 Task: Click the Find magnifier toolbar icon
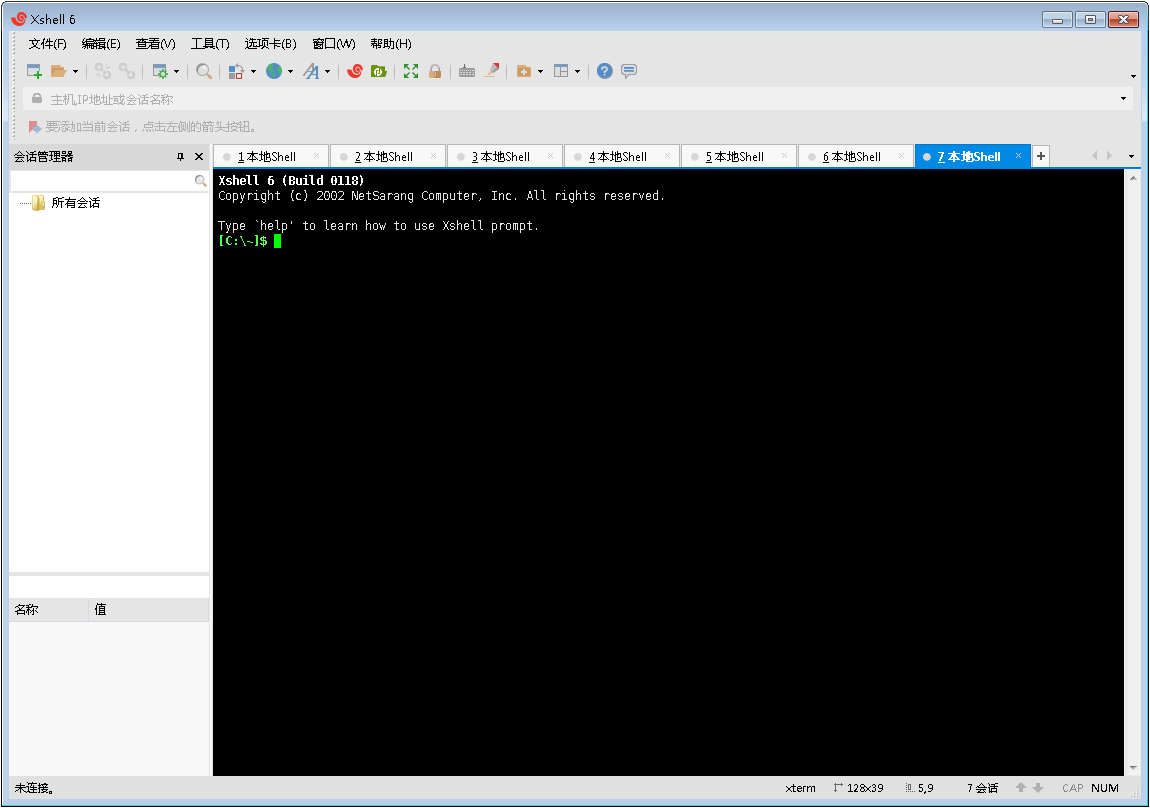click(x=204, y=71)
